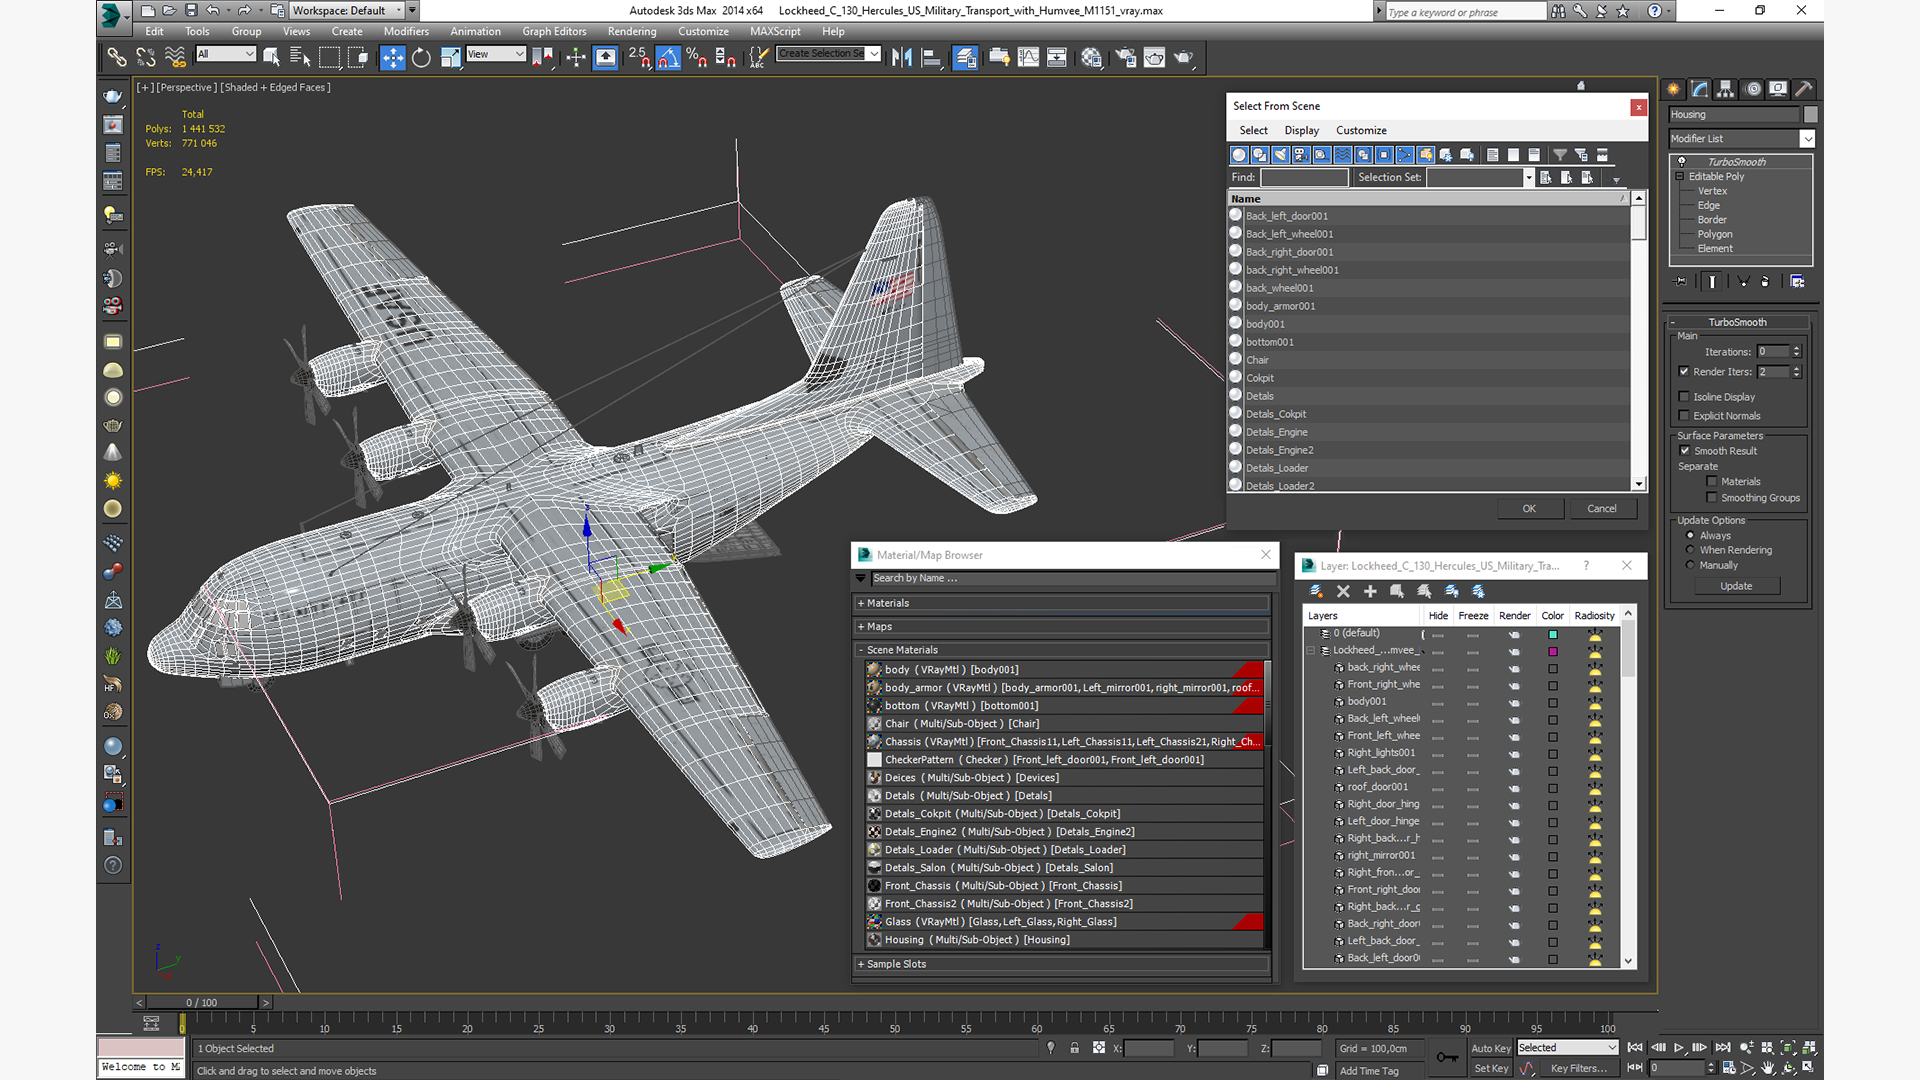Image resolution: width=1920 pixels, height=1080 pixels.
Task: Open the Manage Layers toolbar button
Action: tap(965, 58)
